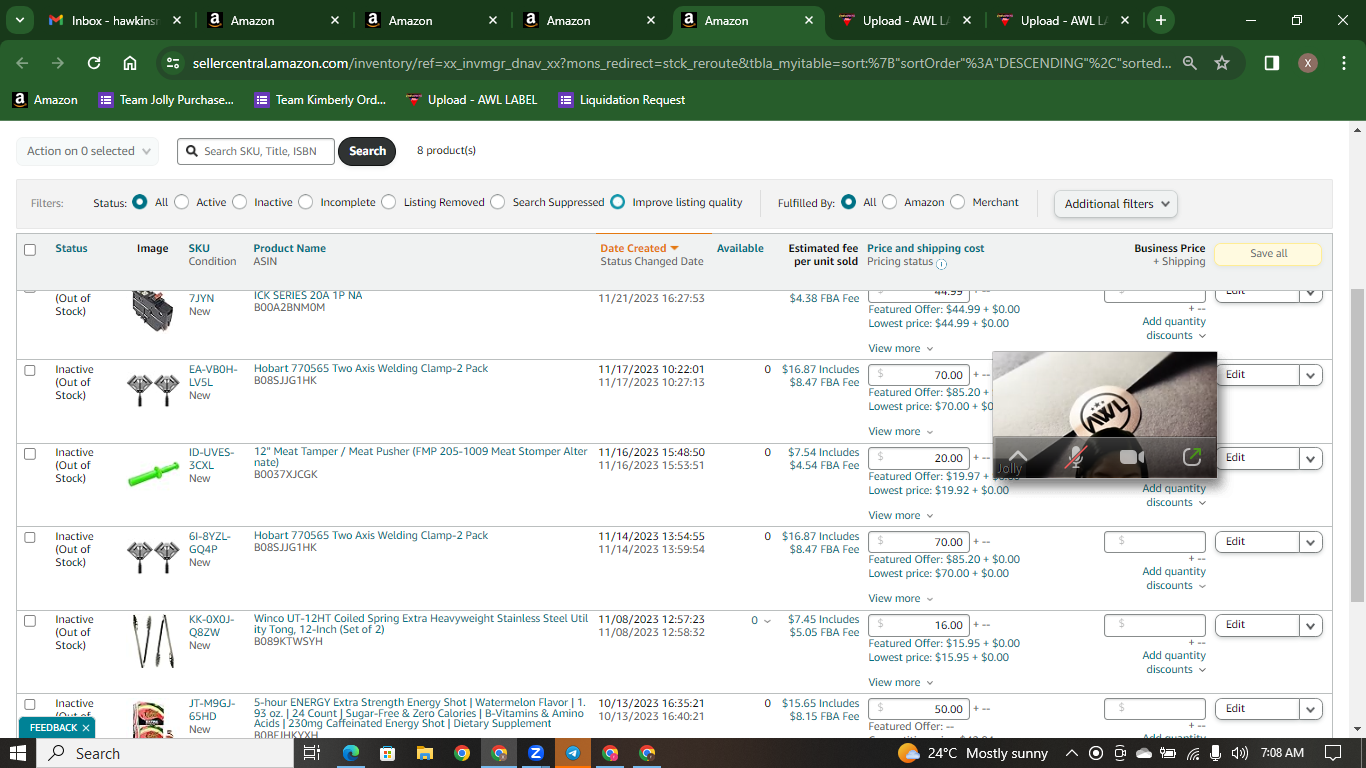Viewport: 1366px width, 768px height.
Task: Reload the Seller Central page
Action: point(94,63)
